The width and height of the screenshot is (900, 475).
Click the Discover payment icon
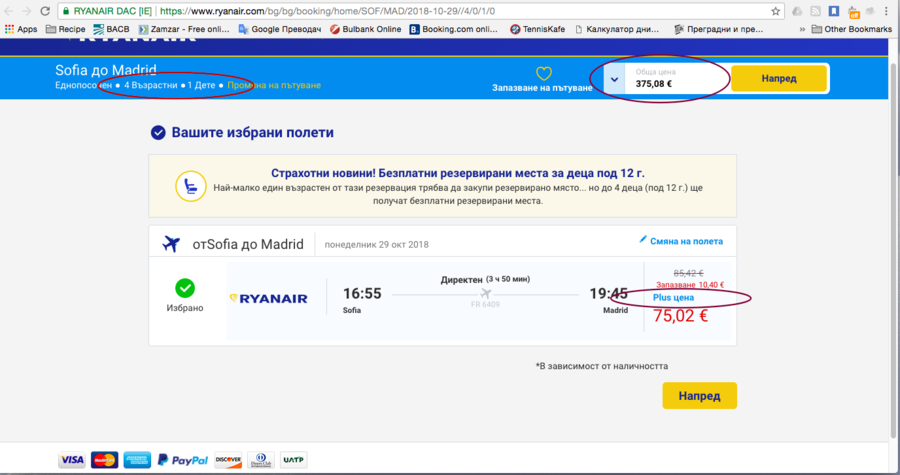[228, 460]
